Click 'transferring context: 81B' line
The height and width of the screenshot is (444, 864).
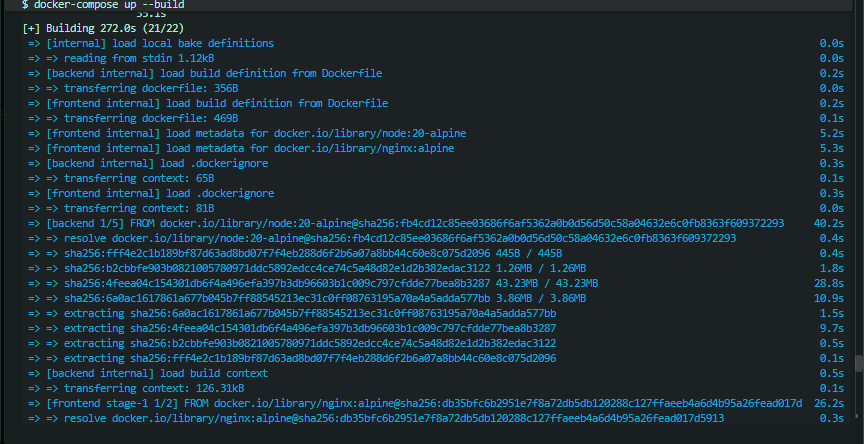(x=121, y=208)
